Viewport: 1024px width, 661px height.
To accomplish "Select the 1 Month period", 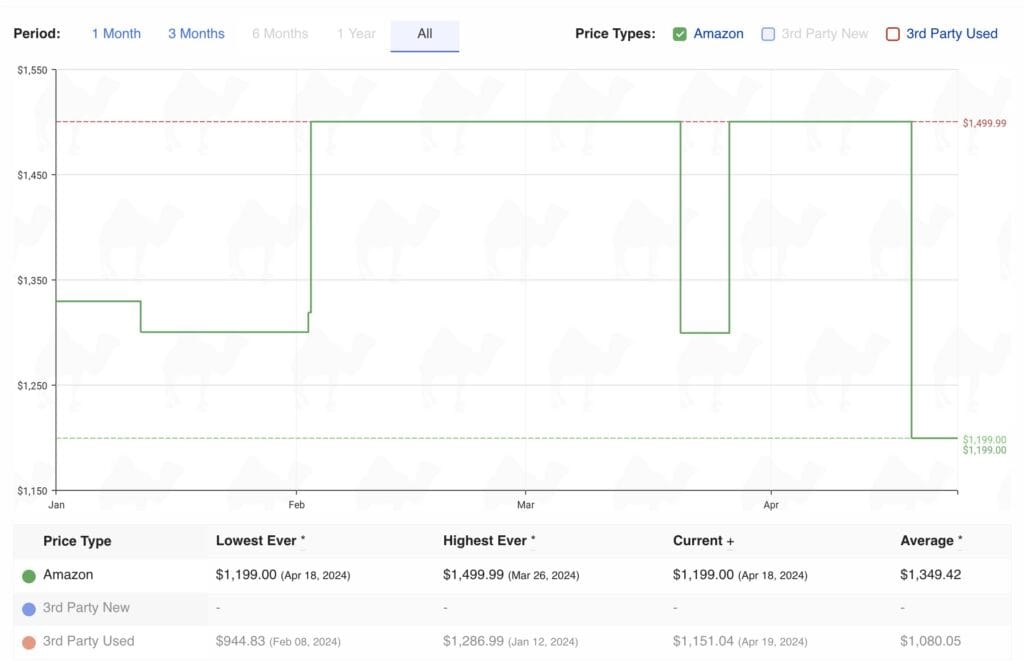I will [x=116, y=34].
